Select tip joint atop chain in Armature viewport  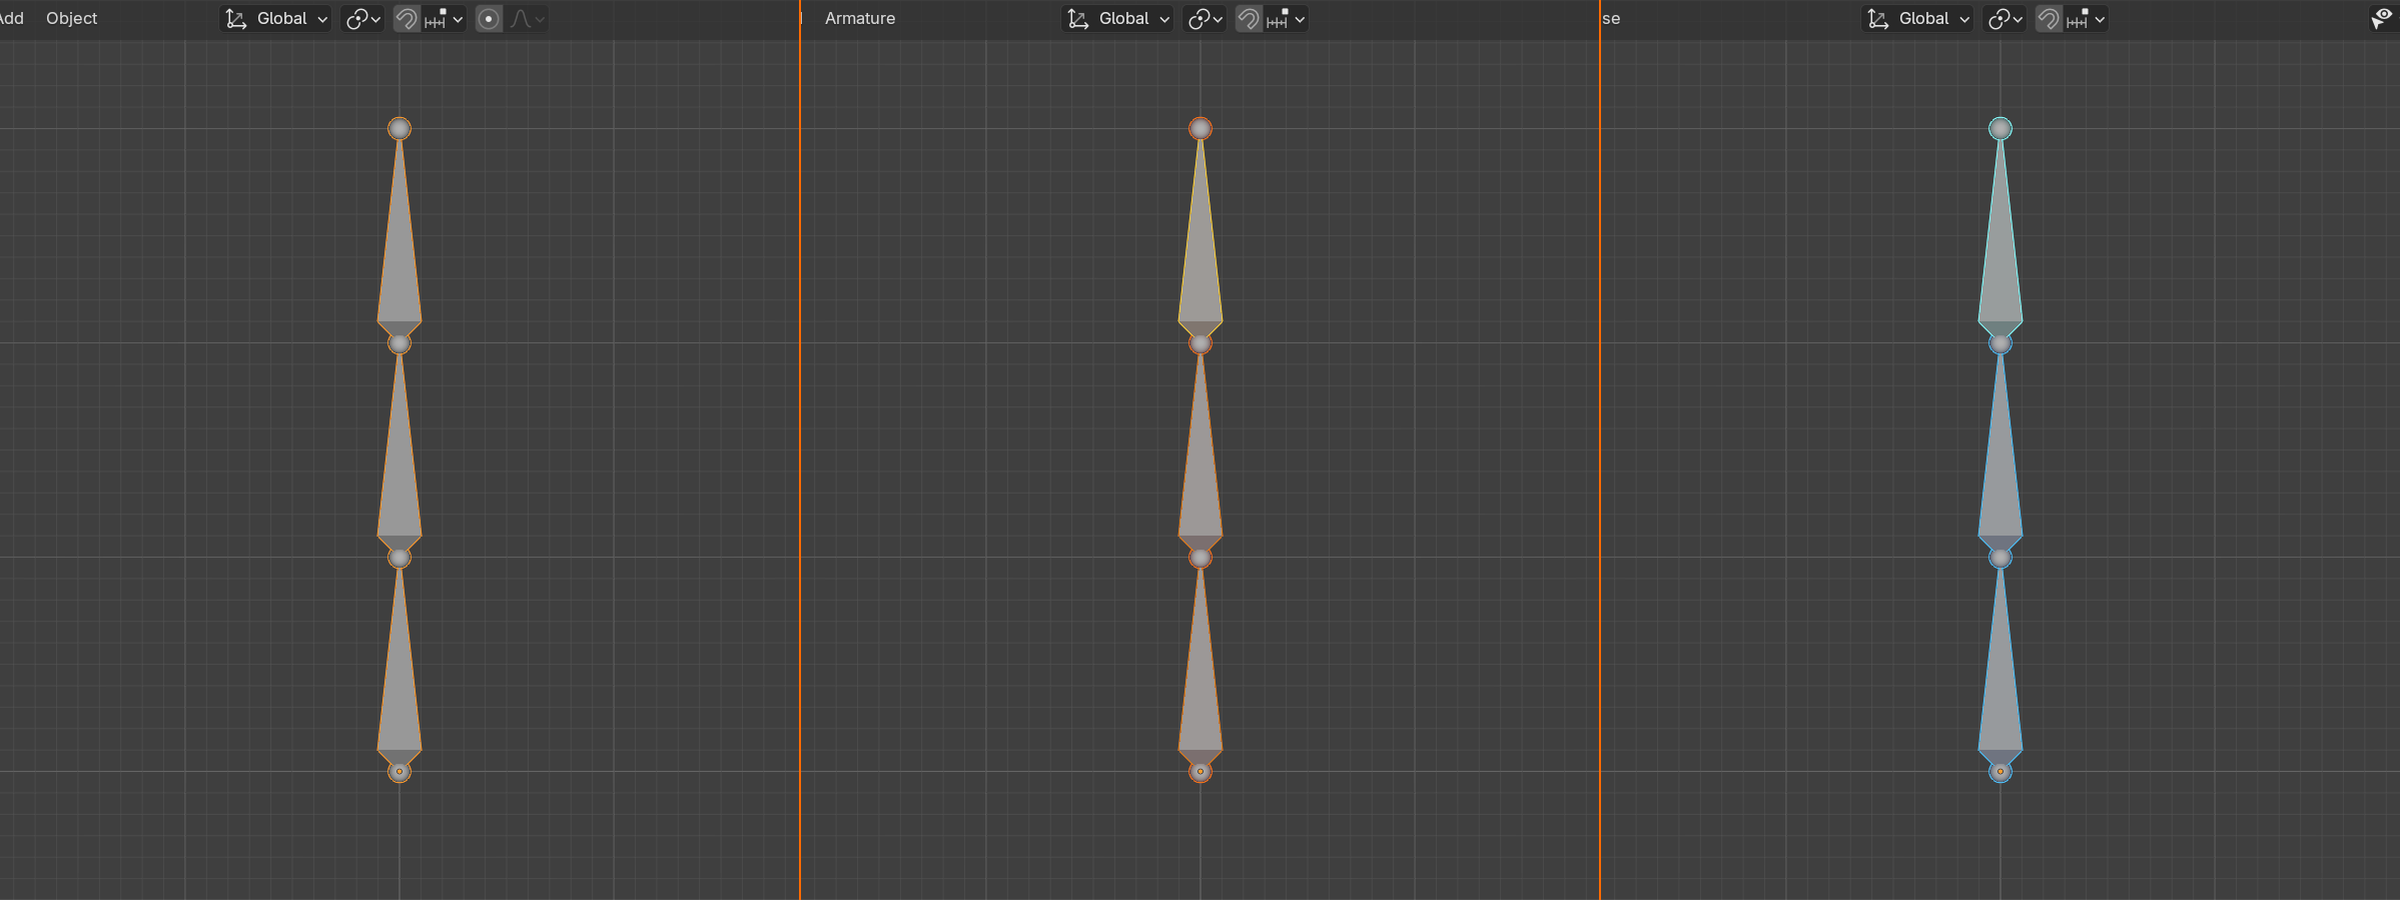pos(1200,128)
